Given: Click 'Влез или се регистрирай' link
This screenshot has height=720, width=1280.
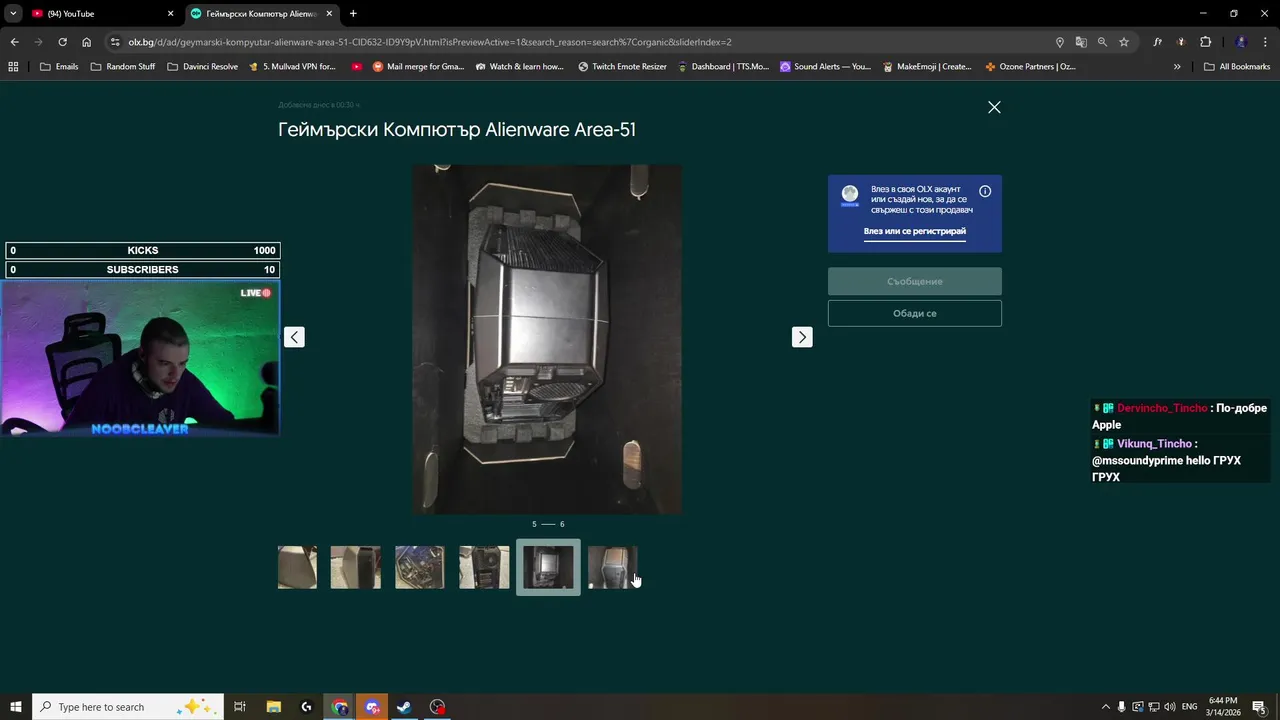Looking at the screenshot, I should (915, 231).
